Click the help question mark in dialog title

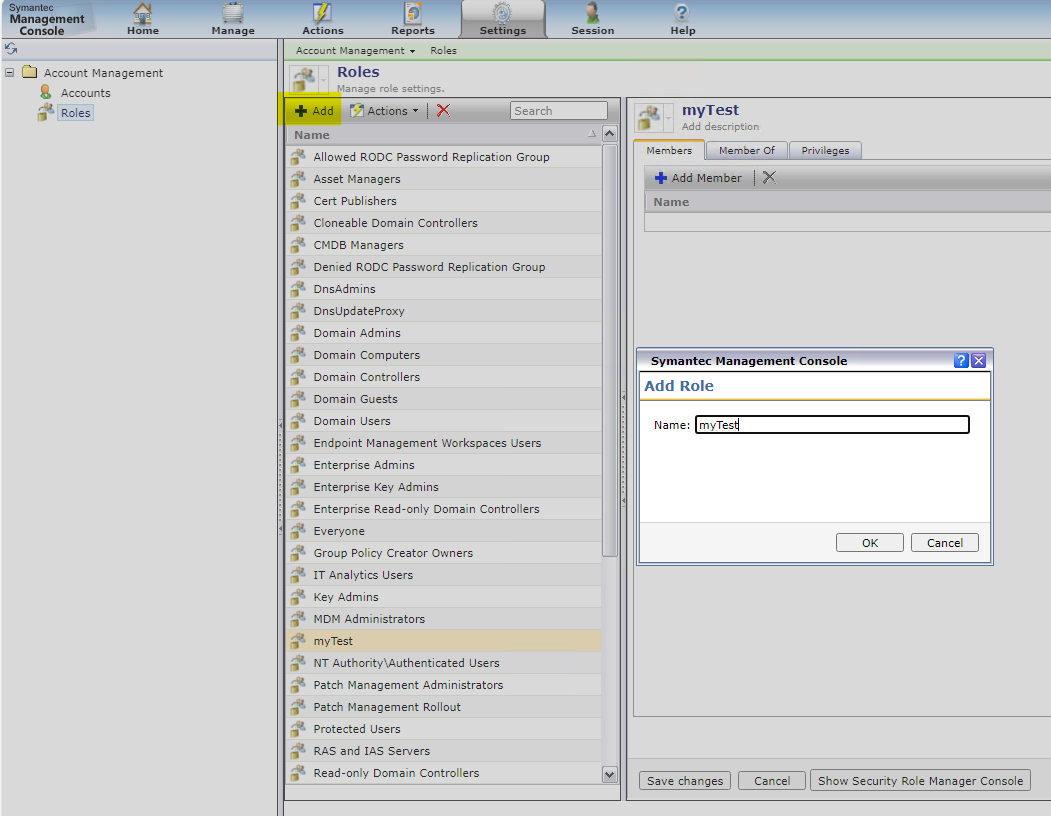coord(961,361)
